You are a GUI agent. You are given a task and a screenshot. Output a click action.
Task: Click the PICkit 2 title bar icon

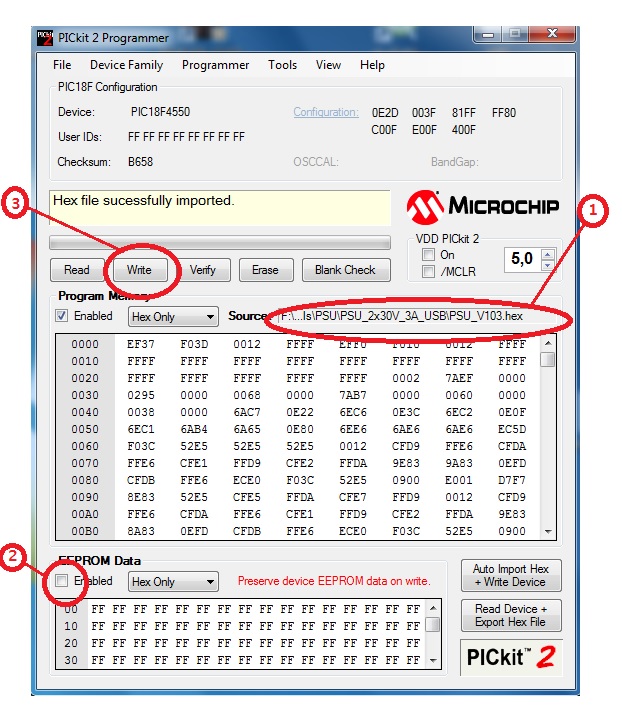click(45, 38)
